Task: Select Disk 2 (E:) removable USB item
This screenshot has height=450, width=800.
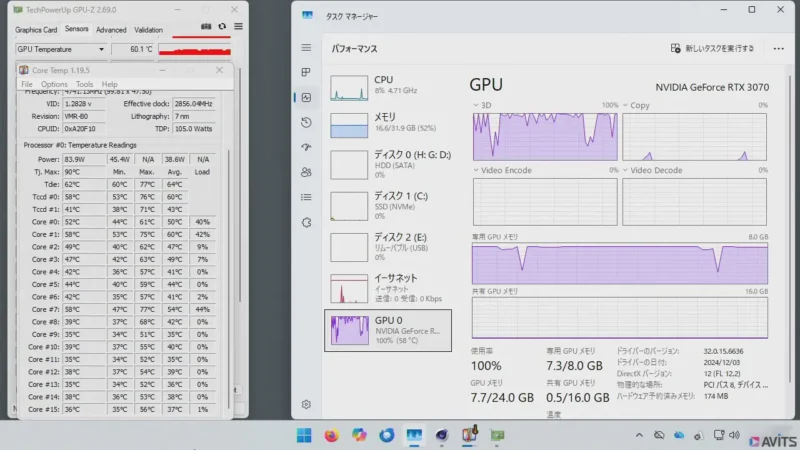Action: tap(388, 247)
